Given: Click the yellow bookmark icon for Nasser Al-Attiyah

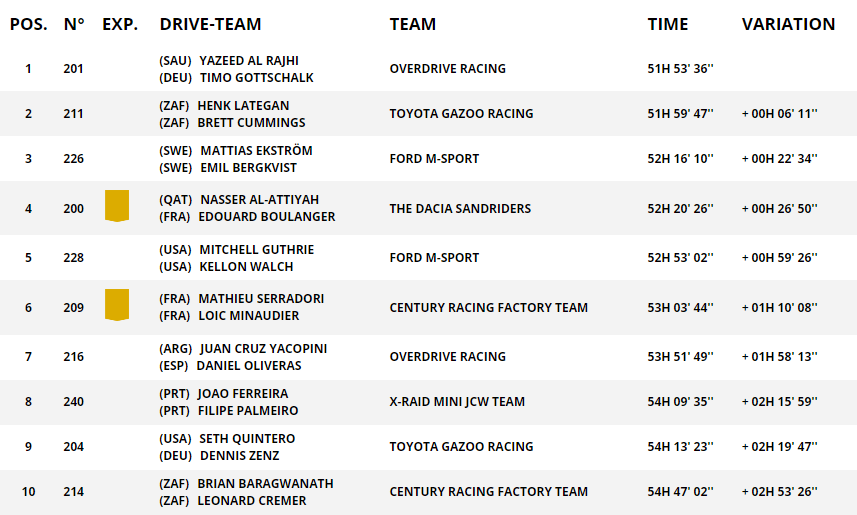Looking at the screenshot, I should [x=117, y=206].
